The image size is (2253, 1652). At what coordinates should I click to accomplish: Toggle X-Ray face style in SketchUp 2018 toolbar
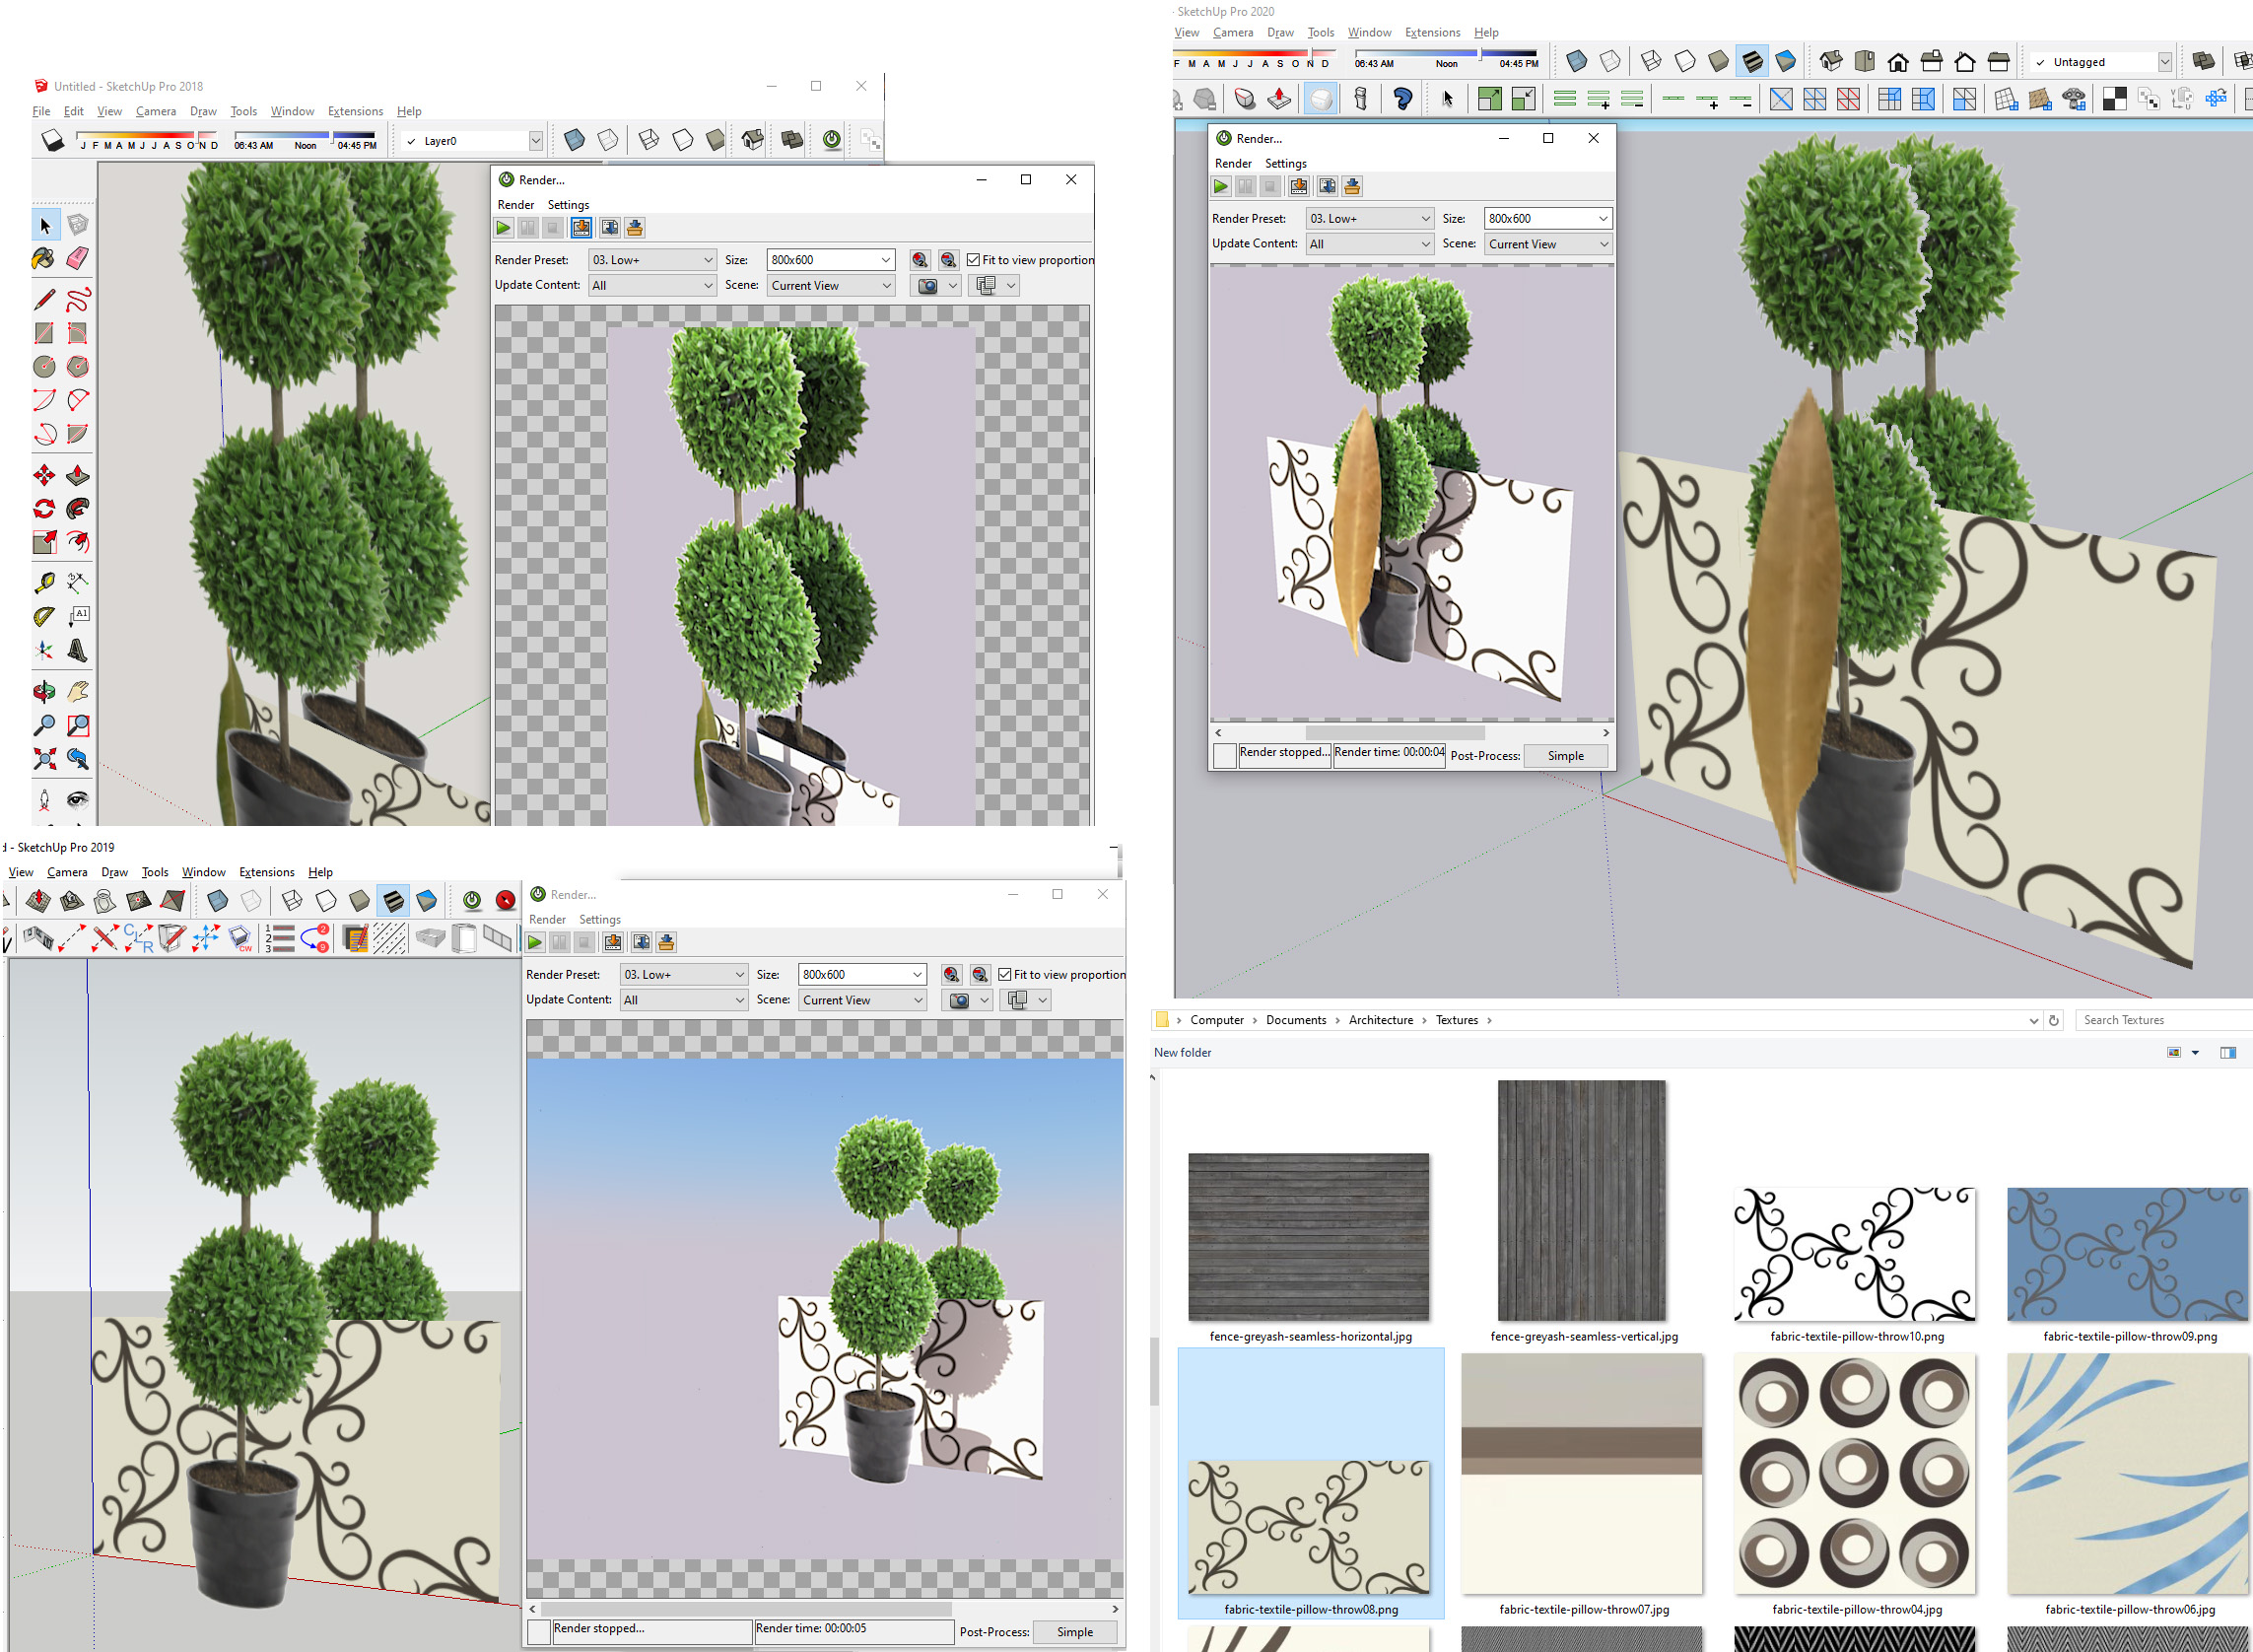coord(574,140)
